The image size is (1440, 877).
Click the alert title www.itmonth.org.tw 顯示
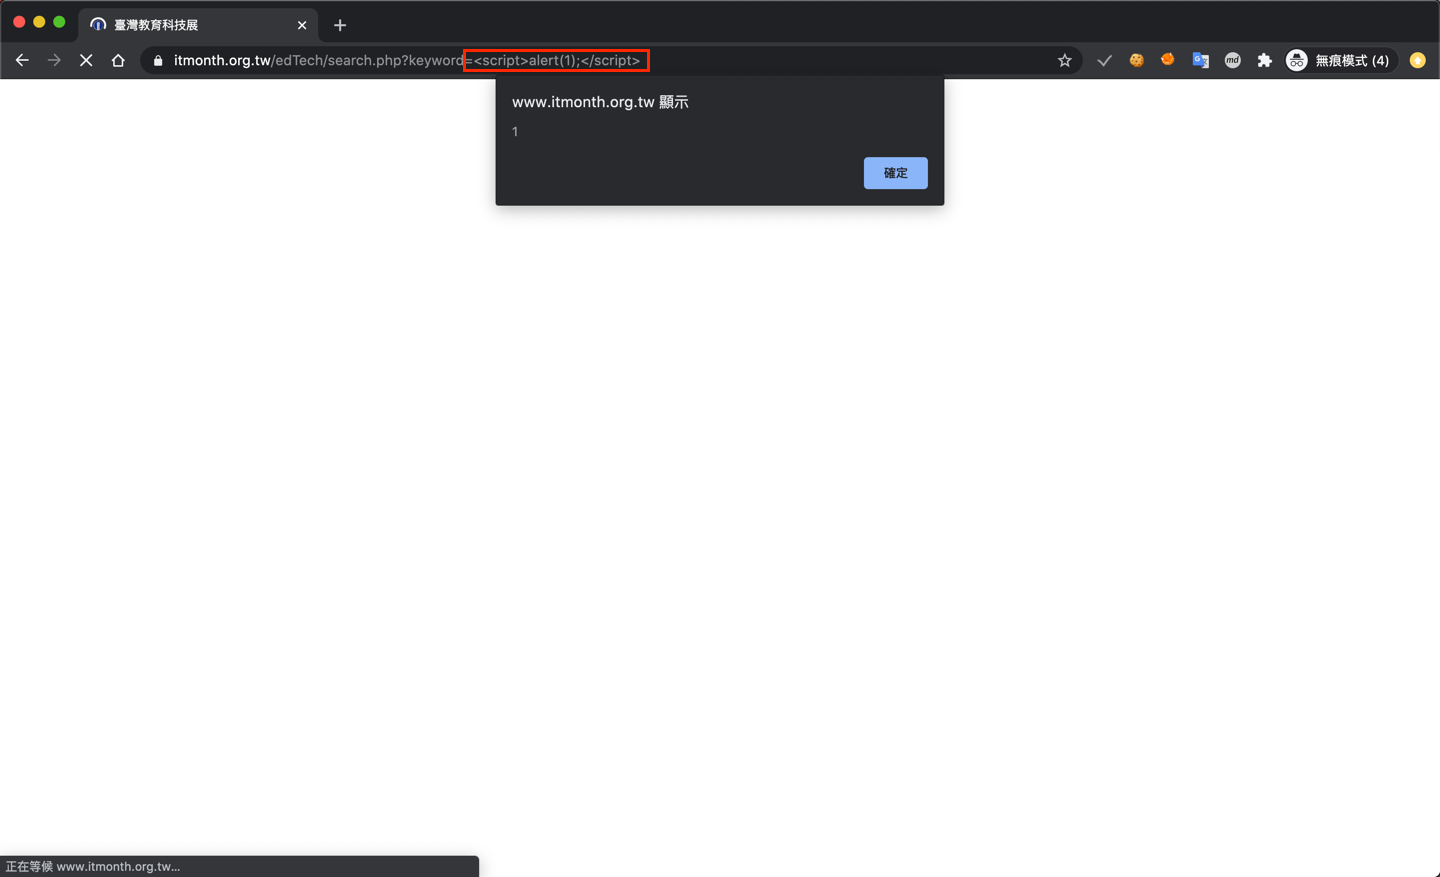tap(600, 102)
